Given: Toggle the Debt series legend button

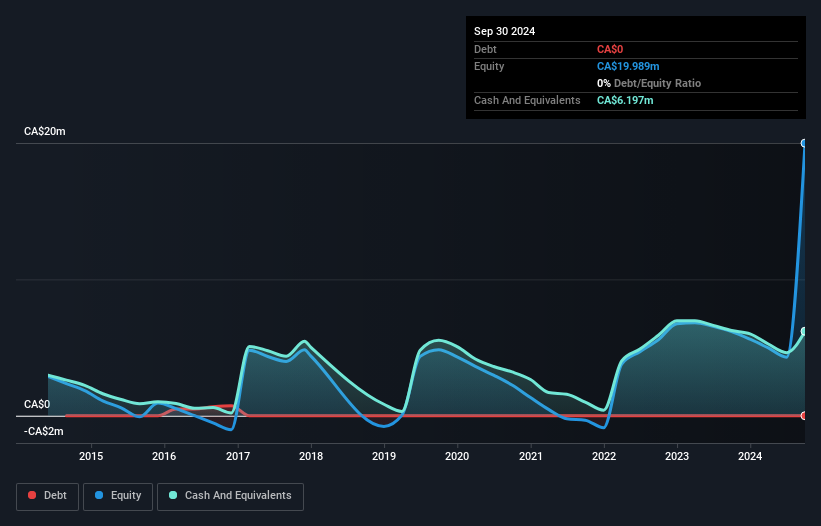Looking at the screenshot, I should click(48, 496).
